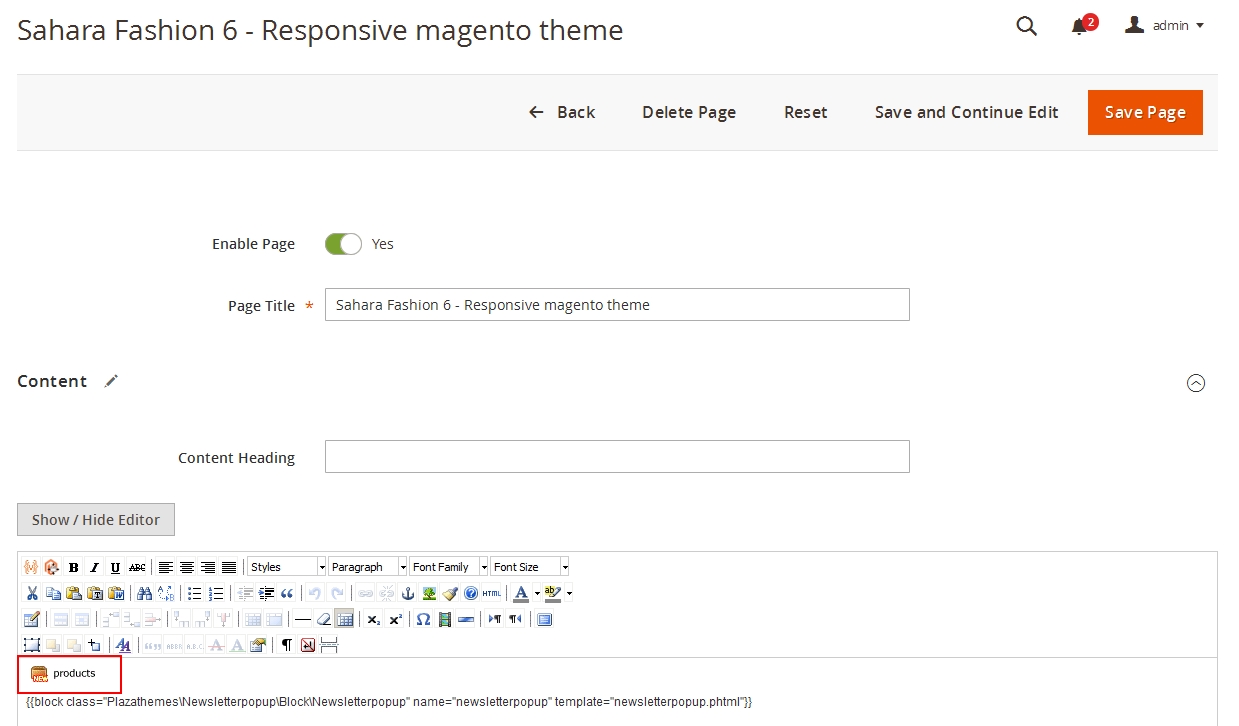Screen dimensions: 1239x726
Task: Open the notifications bell icon
Action: coord(1079,27)
